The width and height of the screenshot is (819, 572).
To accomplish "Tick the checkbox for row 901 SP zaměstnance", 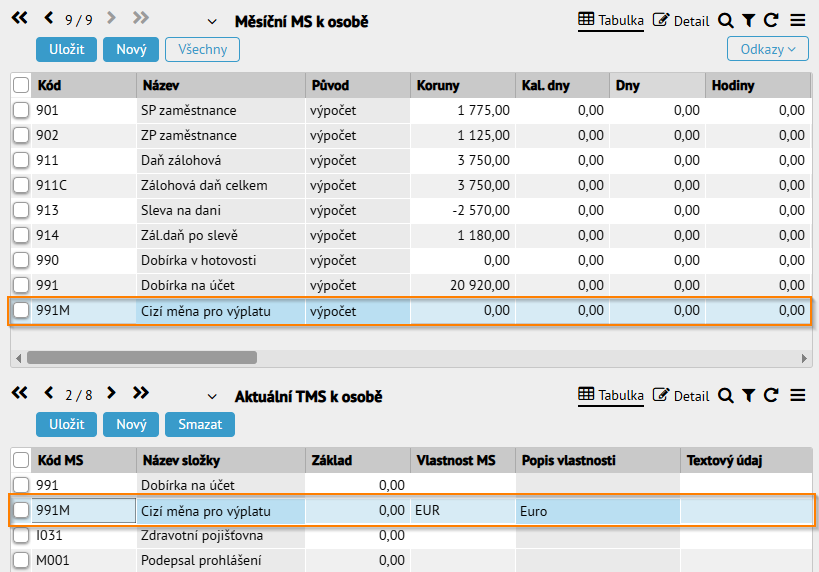I will 21,110.
